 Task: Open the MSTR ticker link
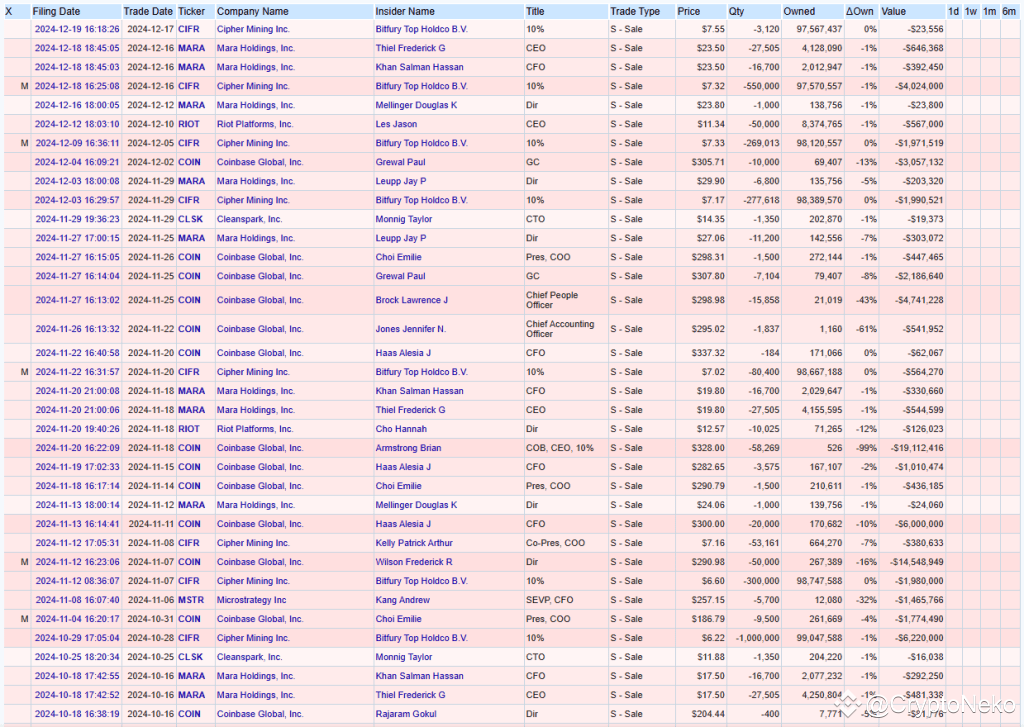tap(191, 600)
